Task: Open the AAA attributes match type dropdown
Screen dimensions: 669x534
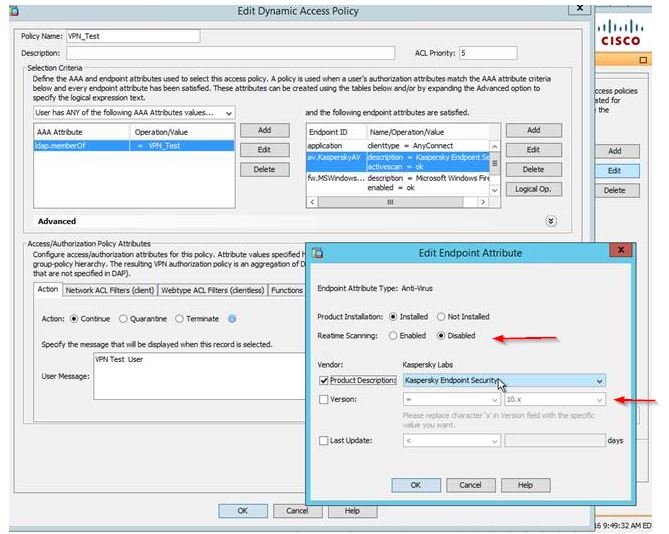Action: pos(134,113)
